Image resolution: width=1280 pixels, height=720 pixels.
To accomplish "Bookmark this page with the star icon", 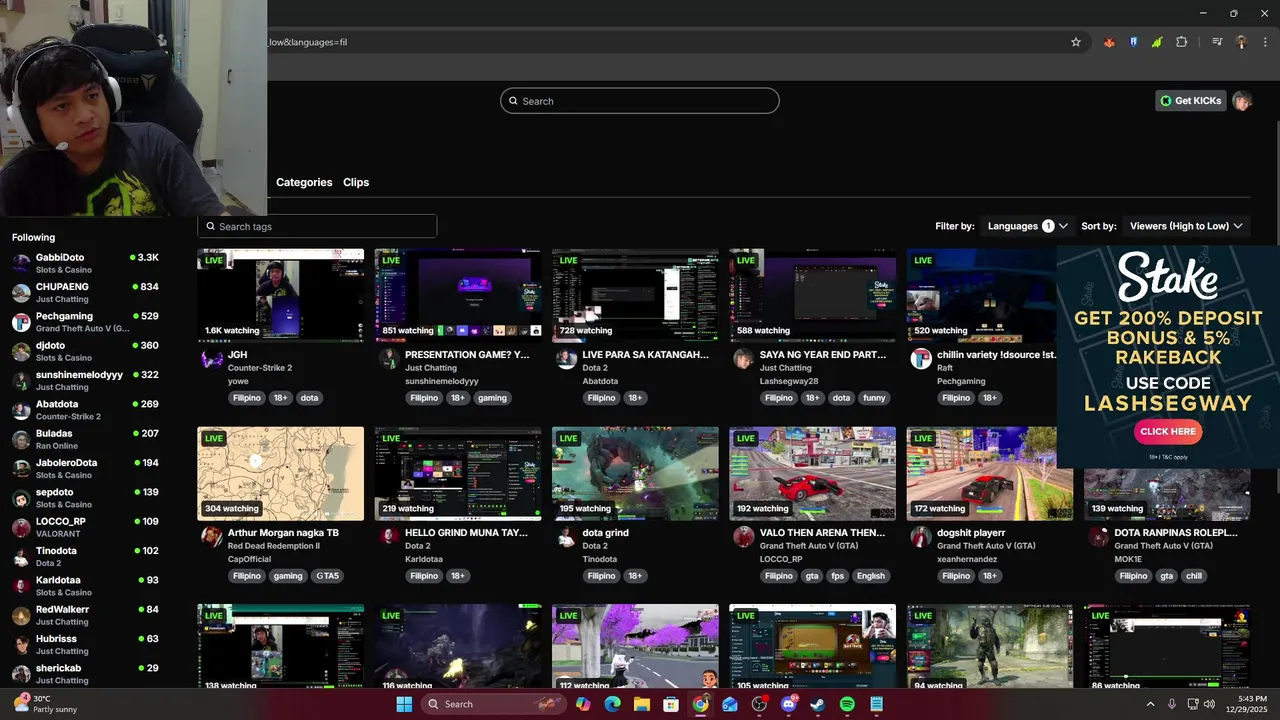I will pos(1076,42).
